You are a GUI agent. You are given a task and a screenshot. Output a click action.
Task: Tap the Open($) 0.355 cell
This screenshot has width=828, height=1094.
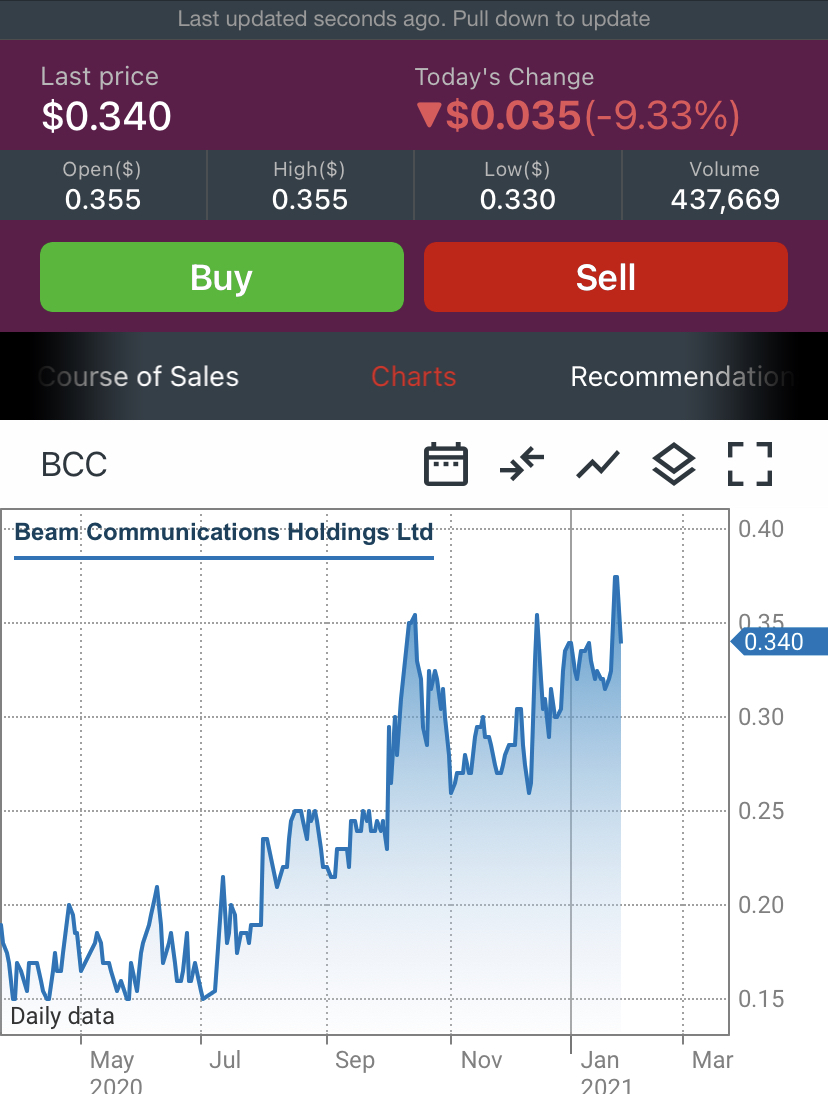point(103,186)
